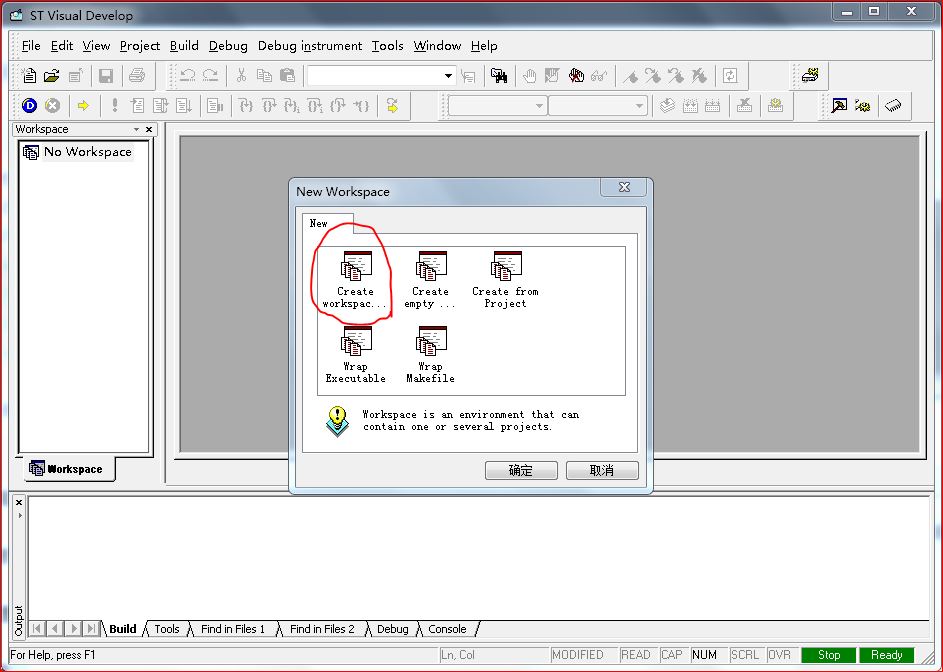
Task: Click the output tab scroll-to-first arrow
Action: pos(37,629)
